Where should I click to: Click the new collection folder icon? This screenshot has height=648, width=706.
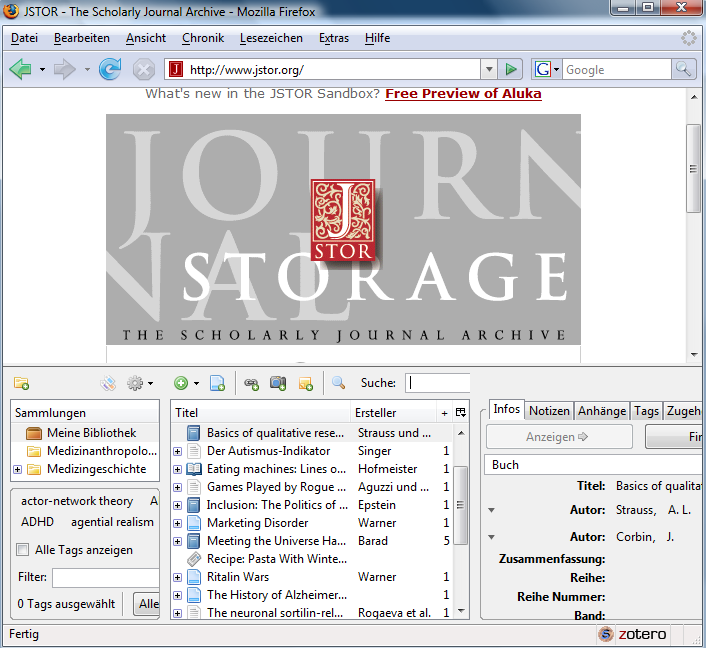[x=21, y=383]
